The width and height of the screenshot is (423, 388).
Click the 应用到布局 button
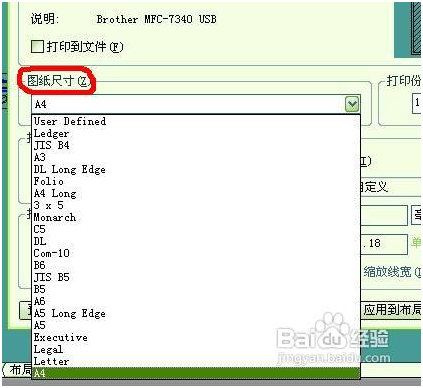(x=391, y=310)
